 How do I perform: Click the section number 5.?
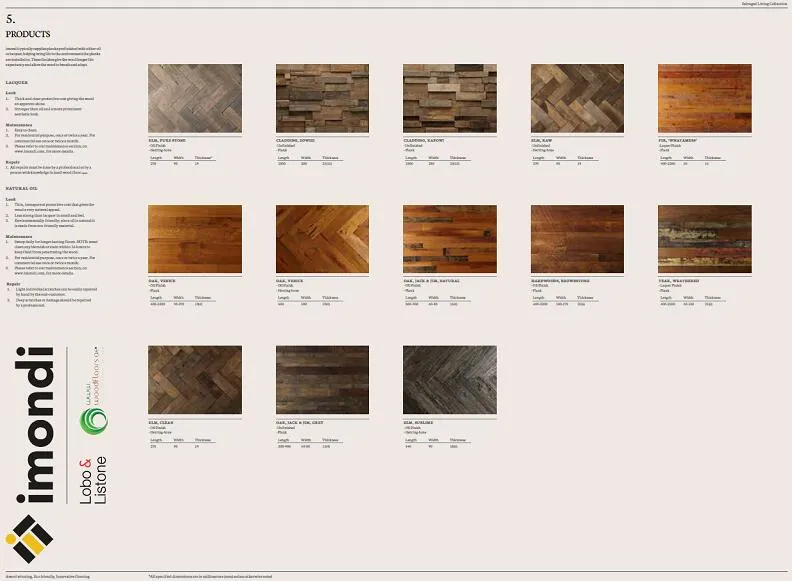10,19
